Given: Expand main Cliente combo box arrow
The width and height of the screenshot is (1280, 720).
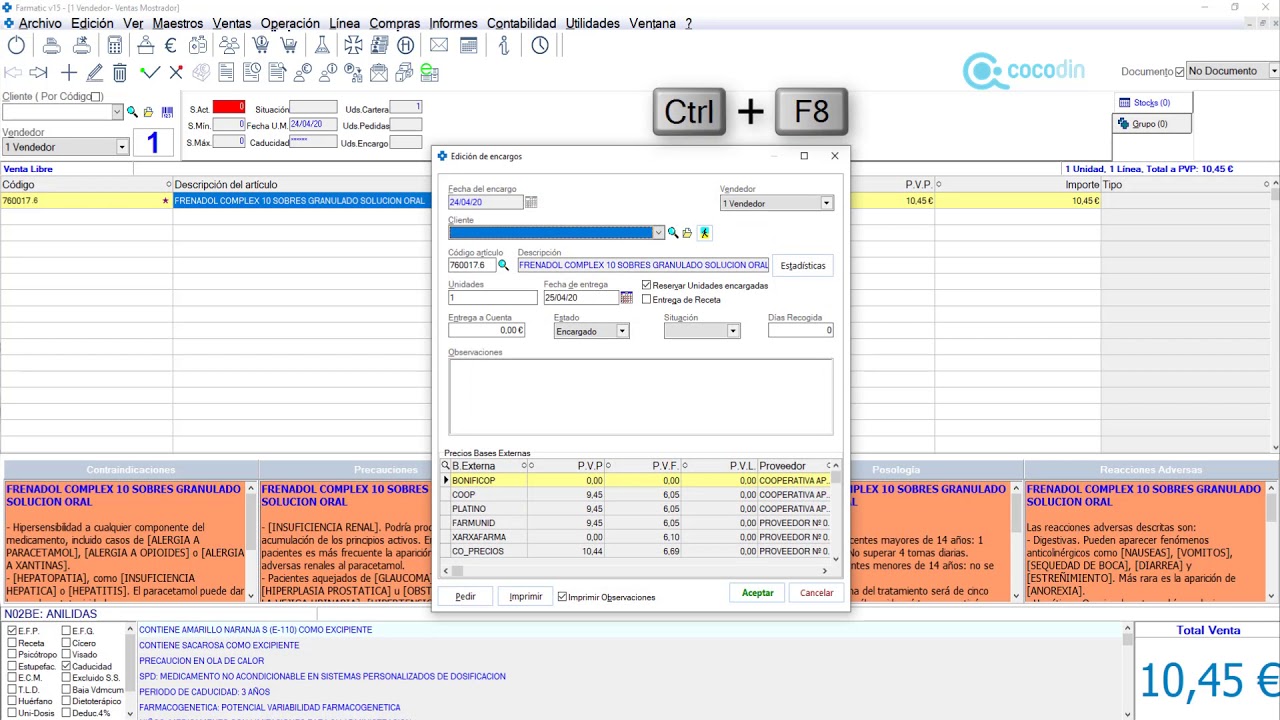Looking at the screenshot, I should pos(117,112).
